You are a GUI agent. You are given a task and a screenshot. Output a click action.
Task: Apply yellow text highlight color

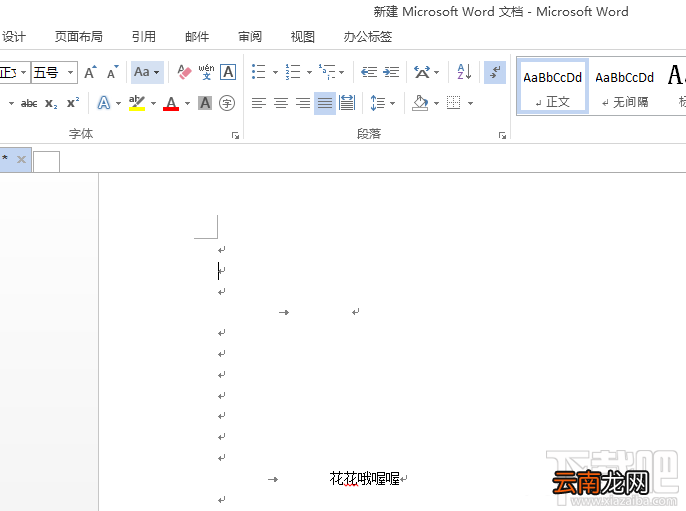[x=137, y=103]
